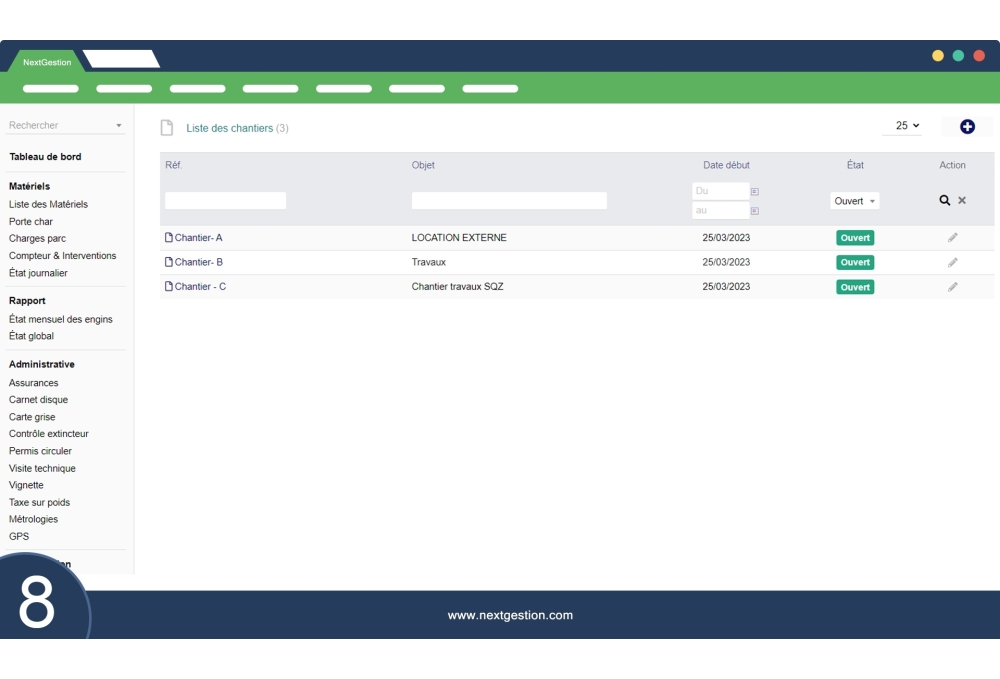This screenshot has width=1000, height=679.
Task: Click the magnifier search filter icon
Action: pyautogui.click(x=945, y=200)
